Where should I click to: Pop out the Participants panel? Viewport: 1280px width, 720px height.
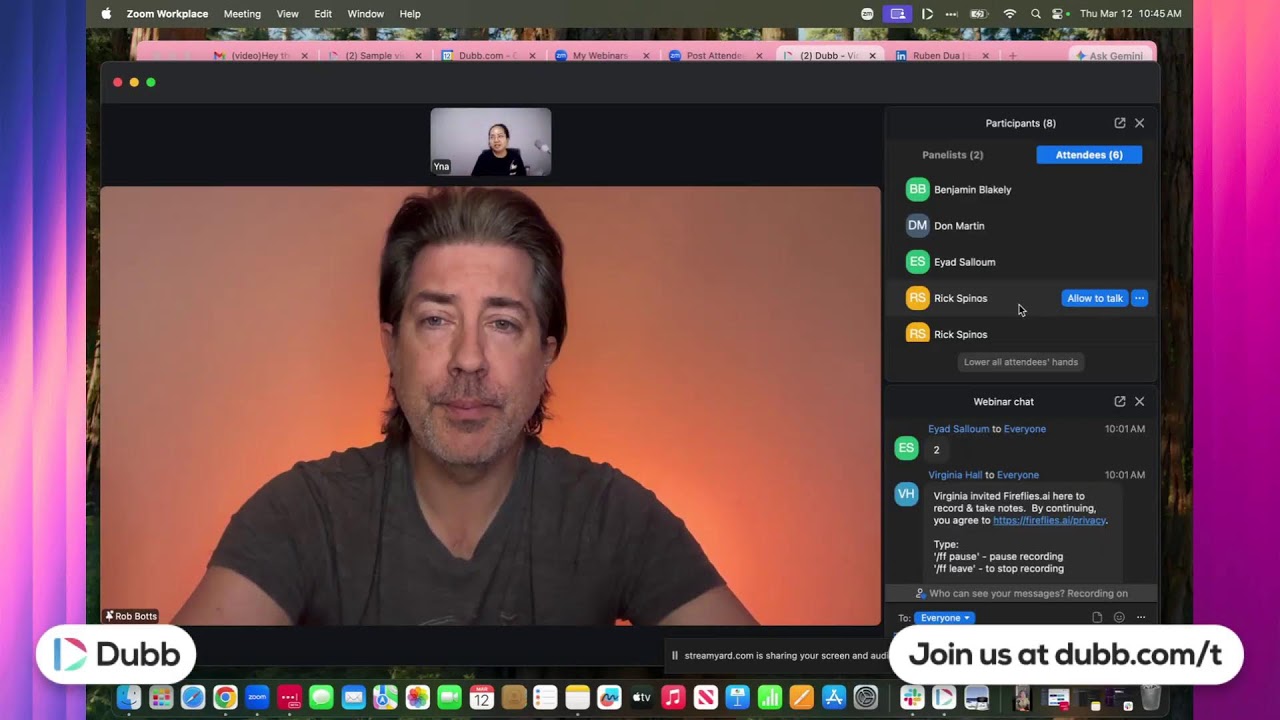click(x=1120, y=123)
